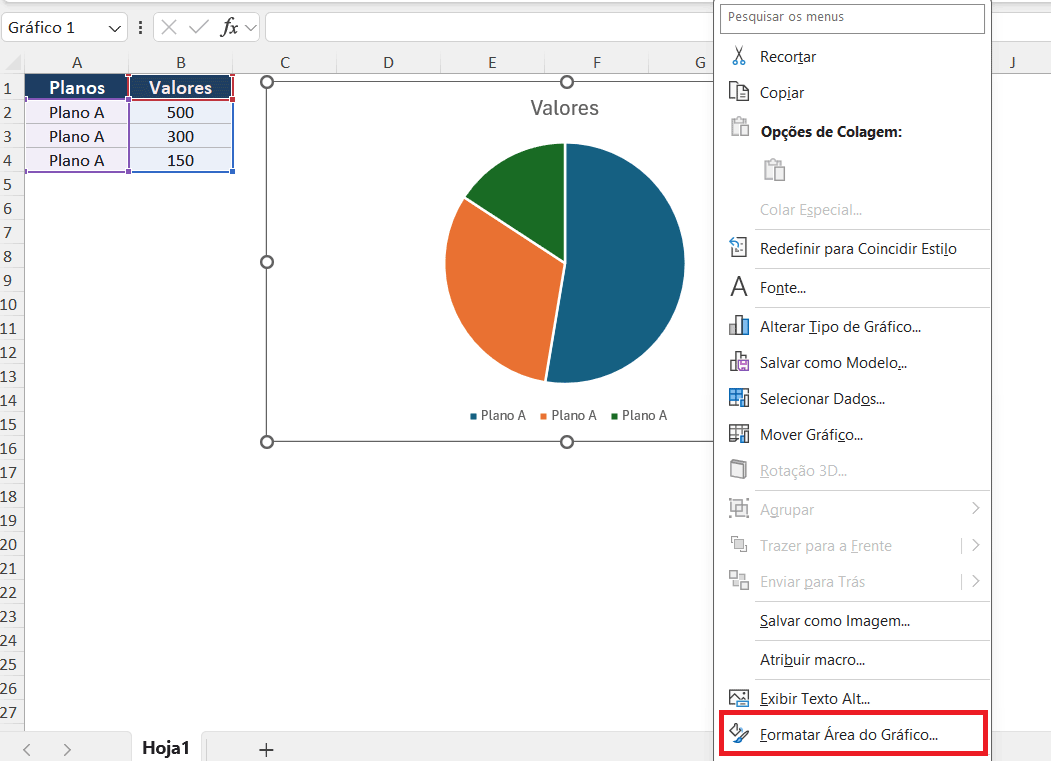Click the insert function fx button

coord(229,28)
